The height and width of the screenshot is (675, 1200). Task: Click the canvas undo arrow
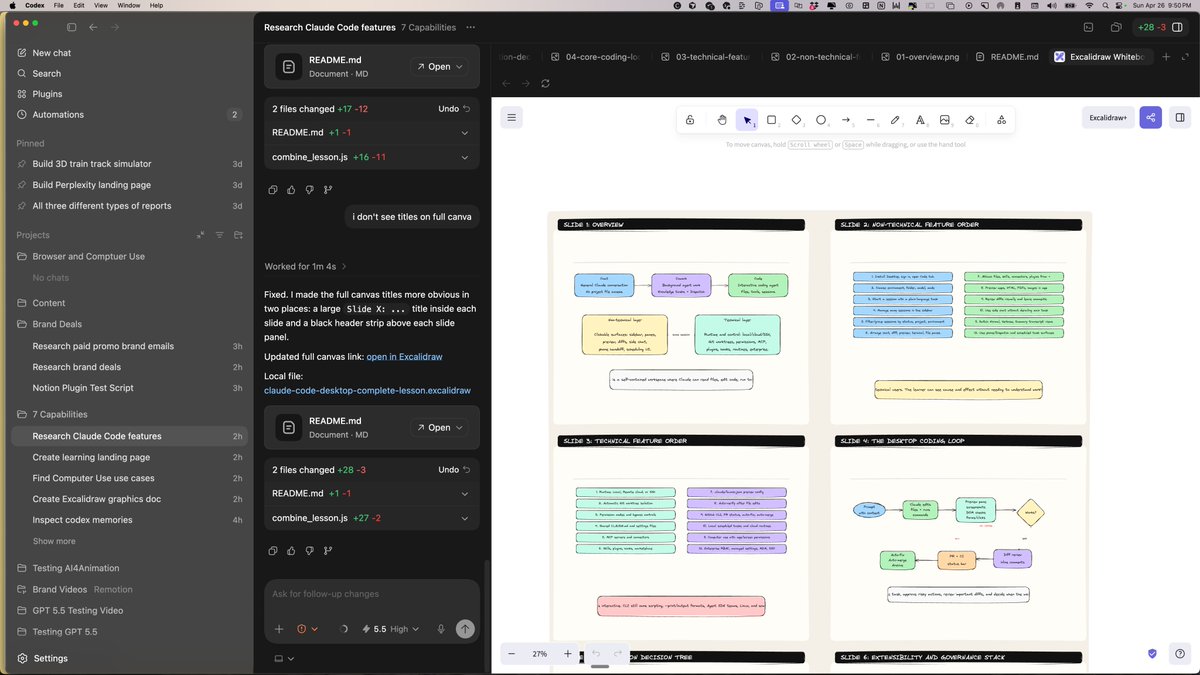click(597, 654)
